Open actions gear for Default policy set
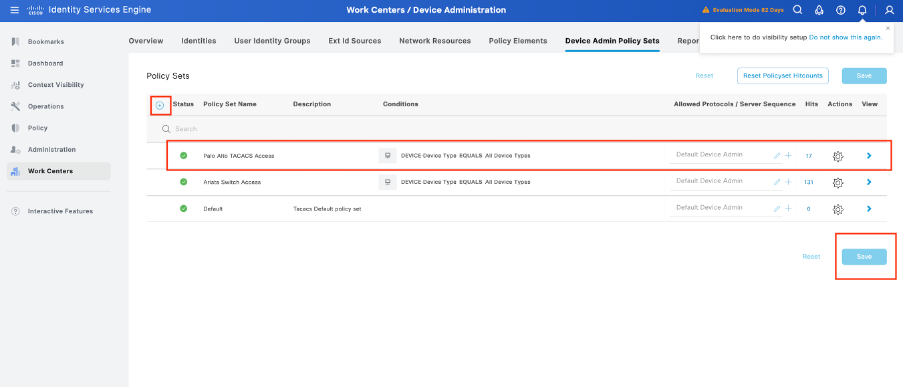The image size is (904, 388). coord(838,209)
